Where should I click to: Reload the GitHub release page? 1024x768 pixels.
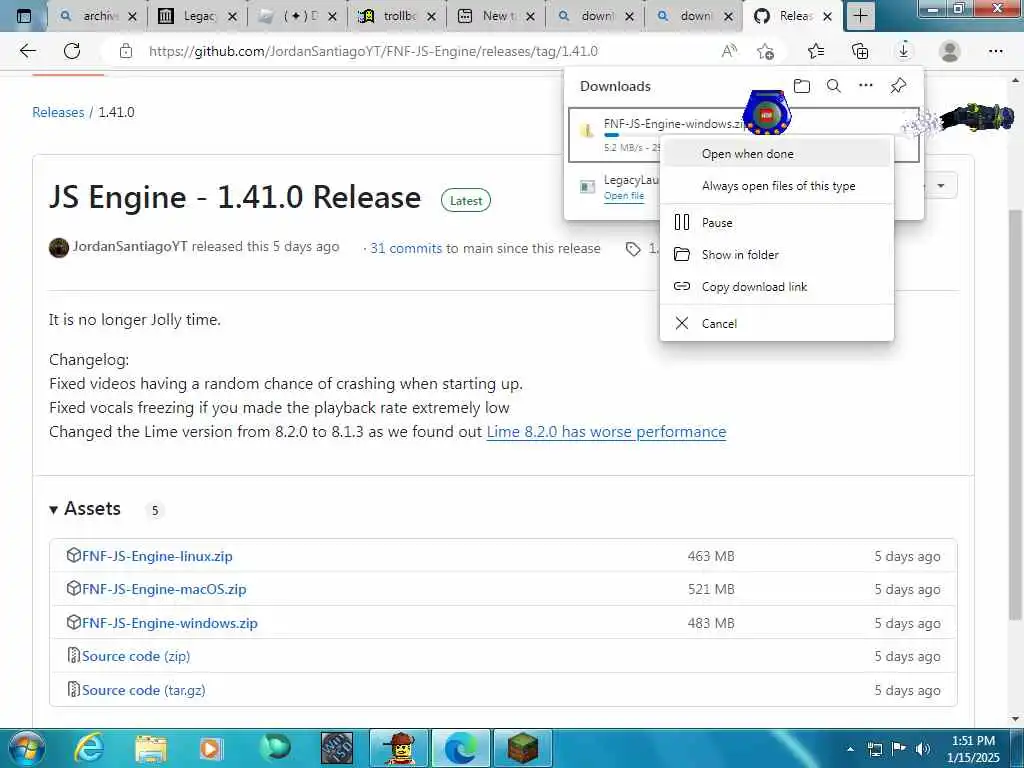(72, 51)
